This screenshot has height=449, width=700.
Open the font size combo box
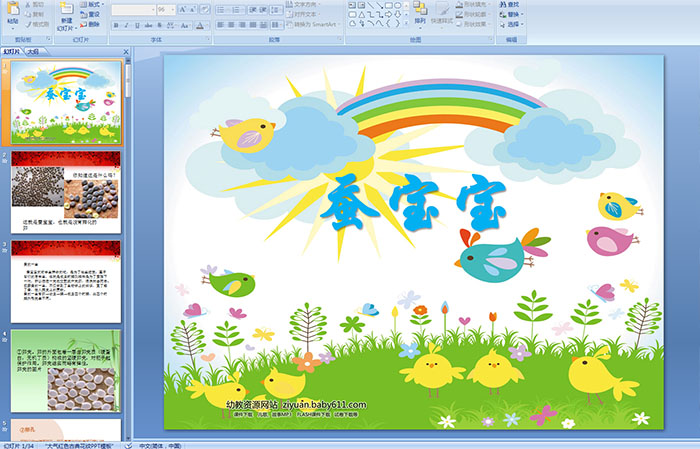tap(166, 10)
